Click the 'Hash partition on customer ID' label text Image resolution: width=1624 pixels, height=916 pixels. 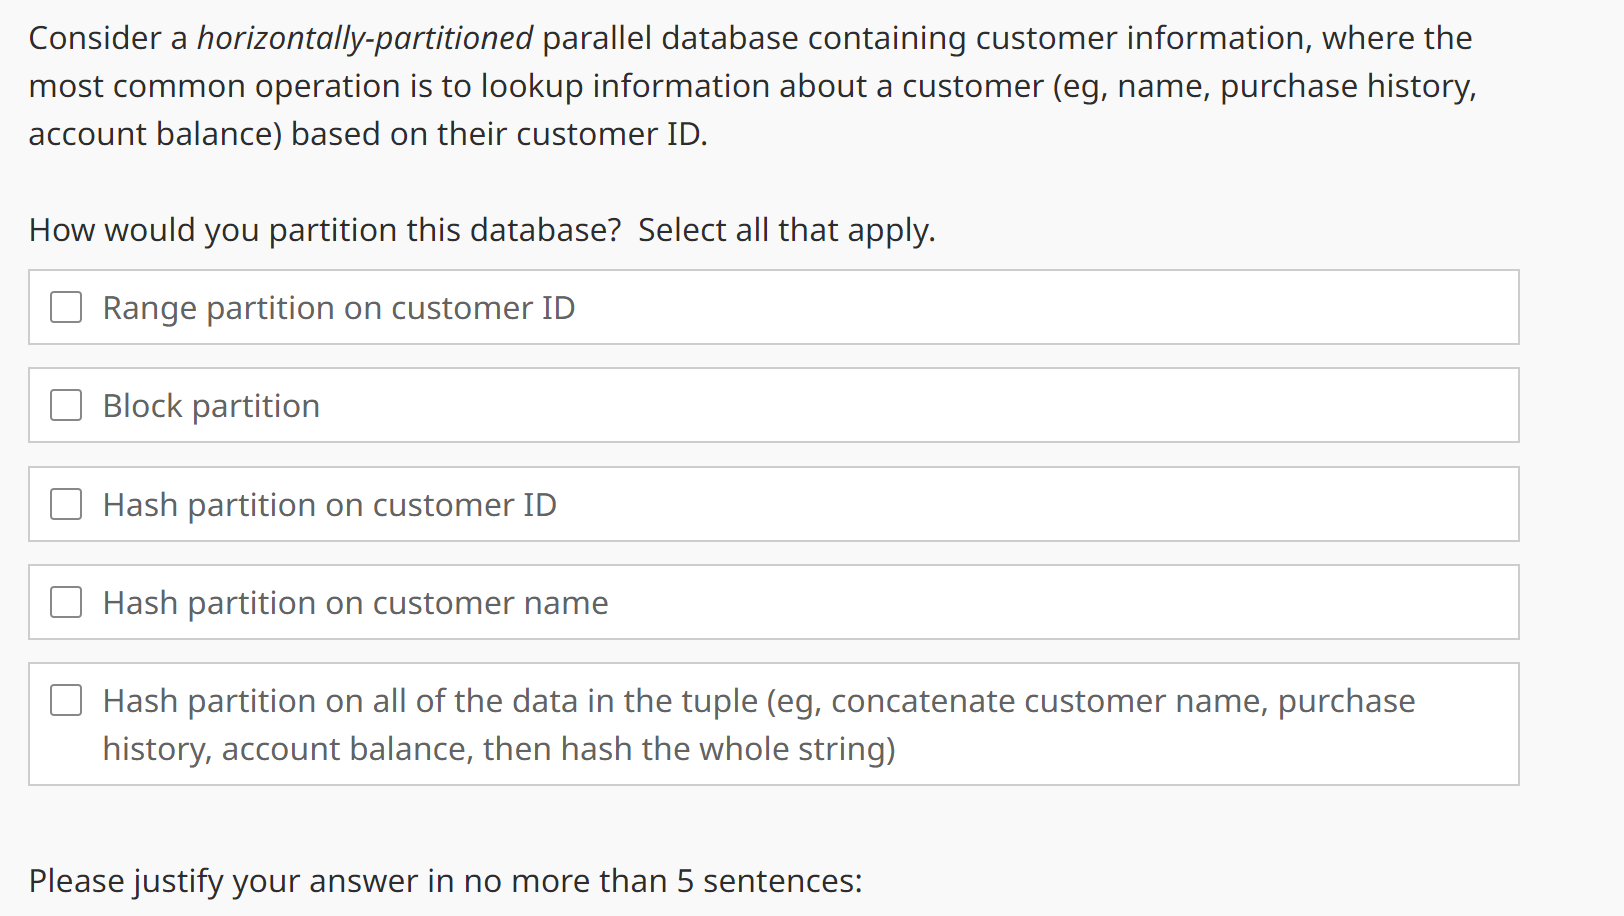click(x=330, y=505)
